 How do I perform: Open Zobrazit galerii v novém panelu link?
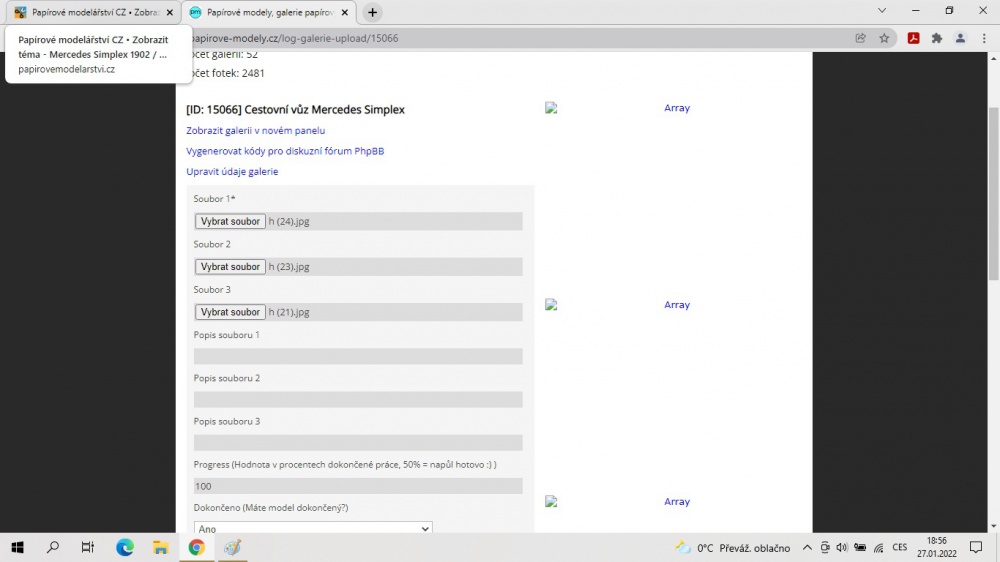[256, 130]
